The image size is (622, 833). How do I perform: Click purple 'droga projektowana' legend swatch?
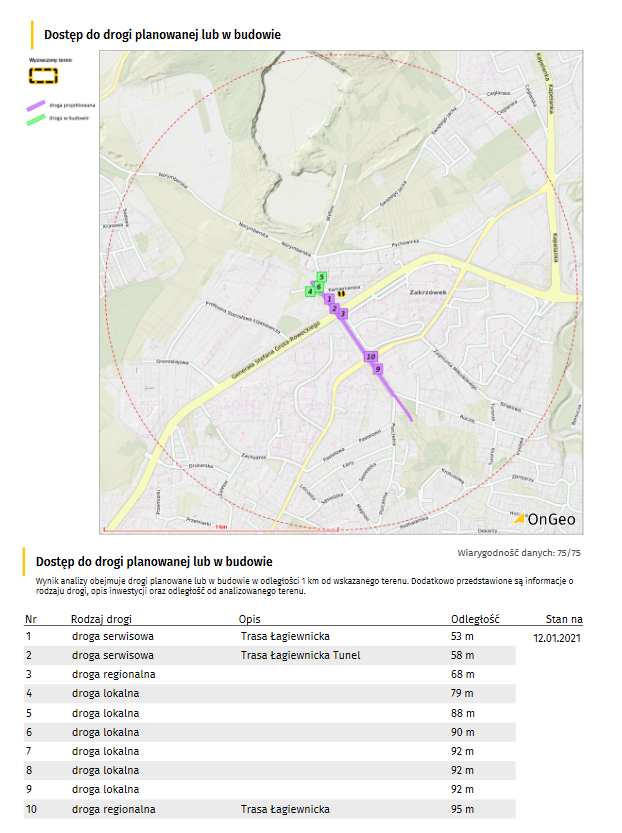point(36,105)
